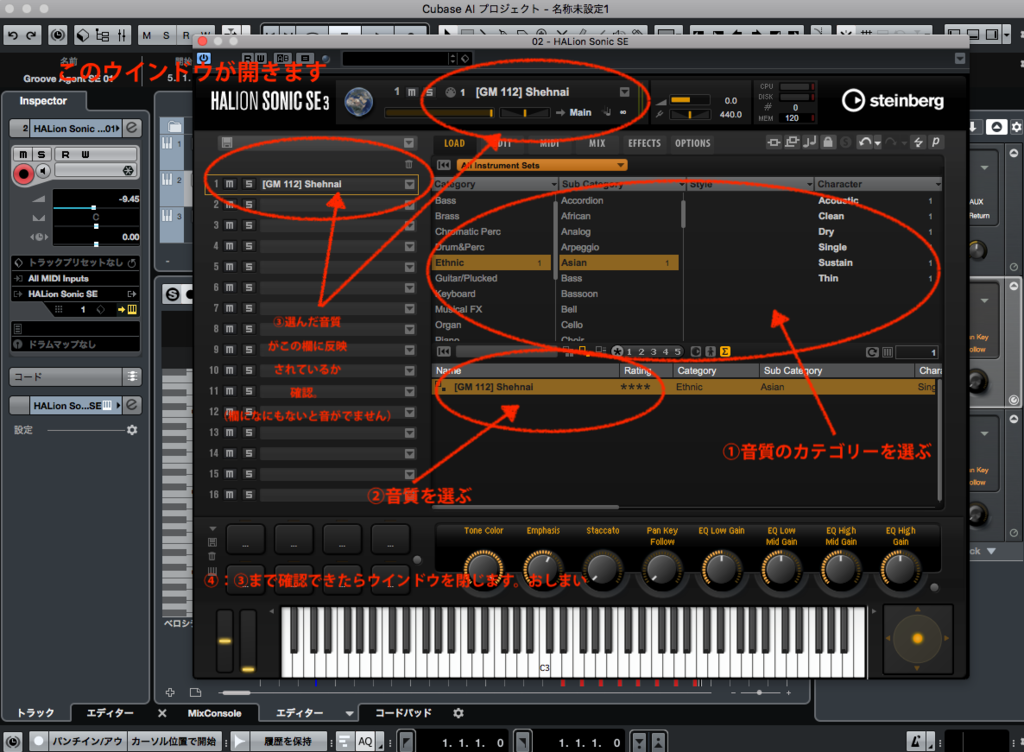The image size is (1024, 752).
Task: Select Clean in Character list
Action: [831, 216]
